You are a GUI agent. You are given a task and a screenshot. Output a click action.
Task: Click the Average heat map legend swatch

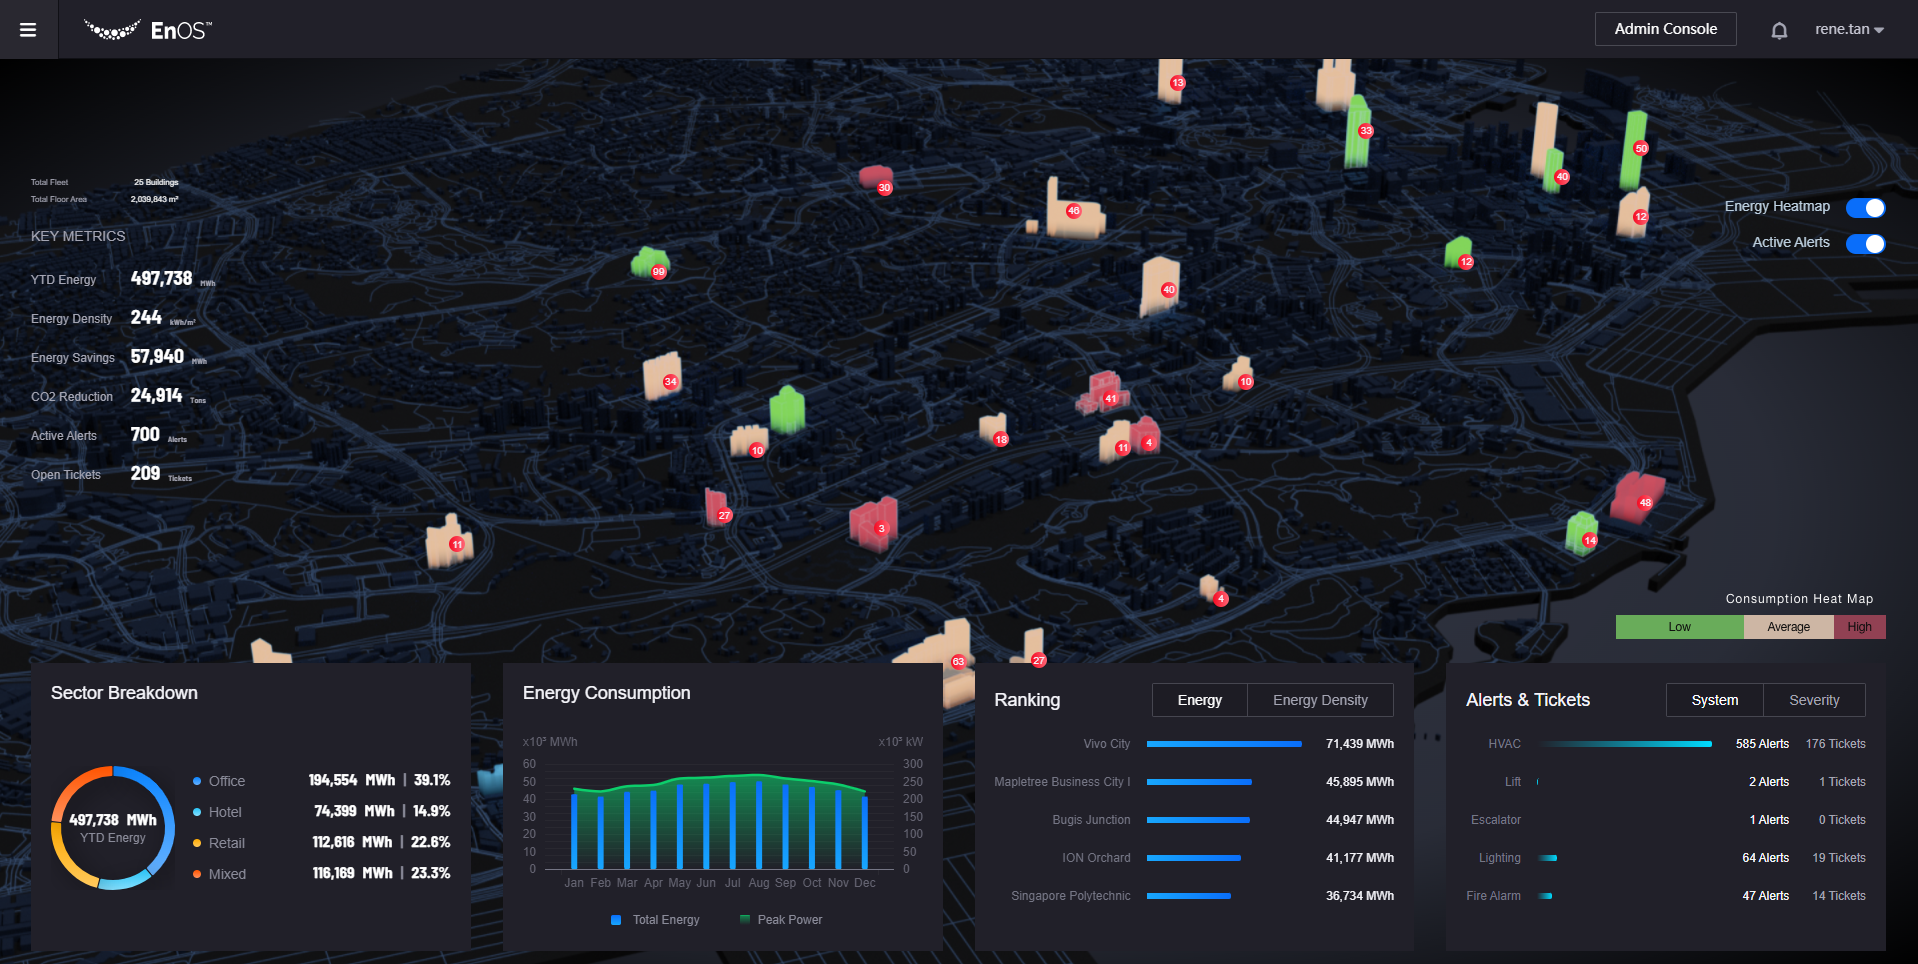(1788, 627)
